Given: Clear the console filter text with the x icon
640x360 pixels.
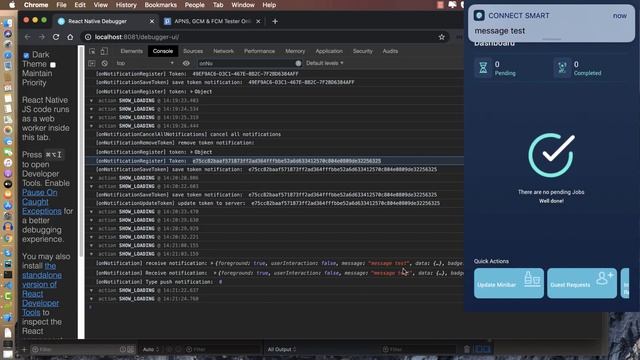Looking at the screenshot, I should pyautogui.click(x=298, y=63).
